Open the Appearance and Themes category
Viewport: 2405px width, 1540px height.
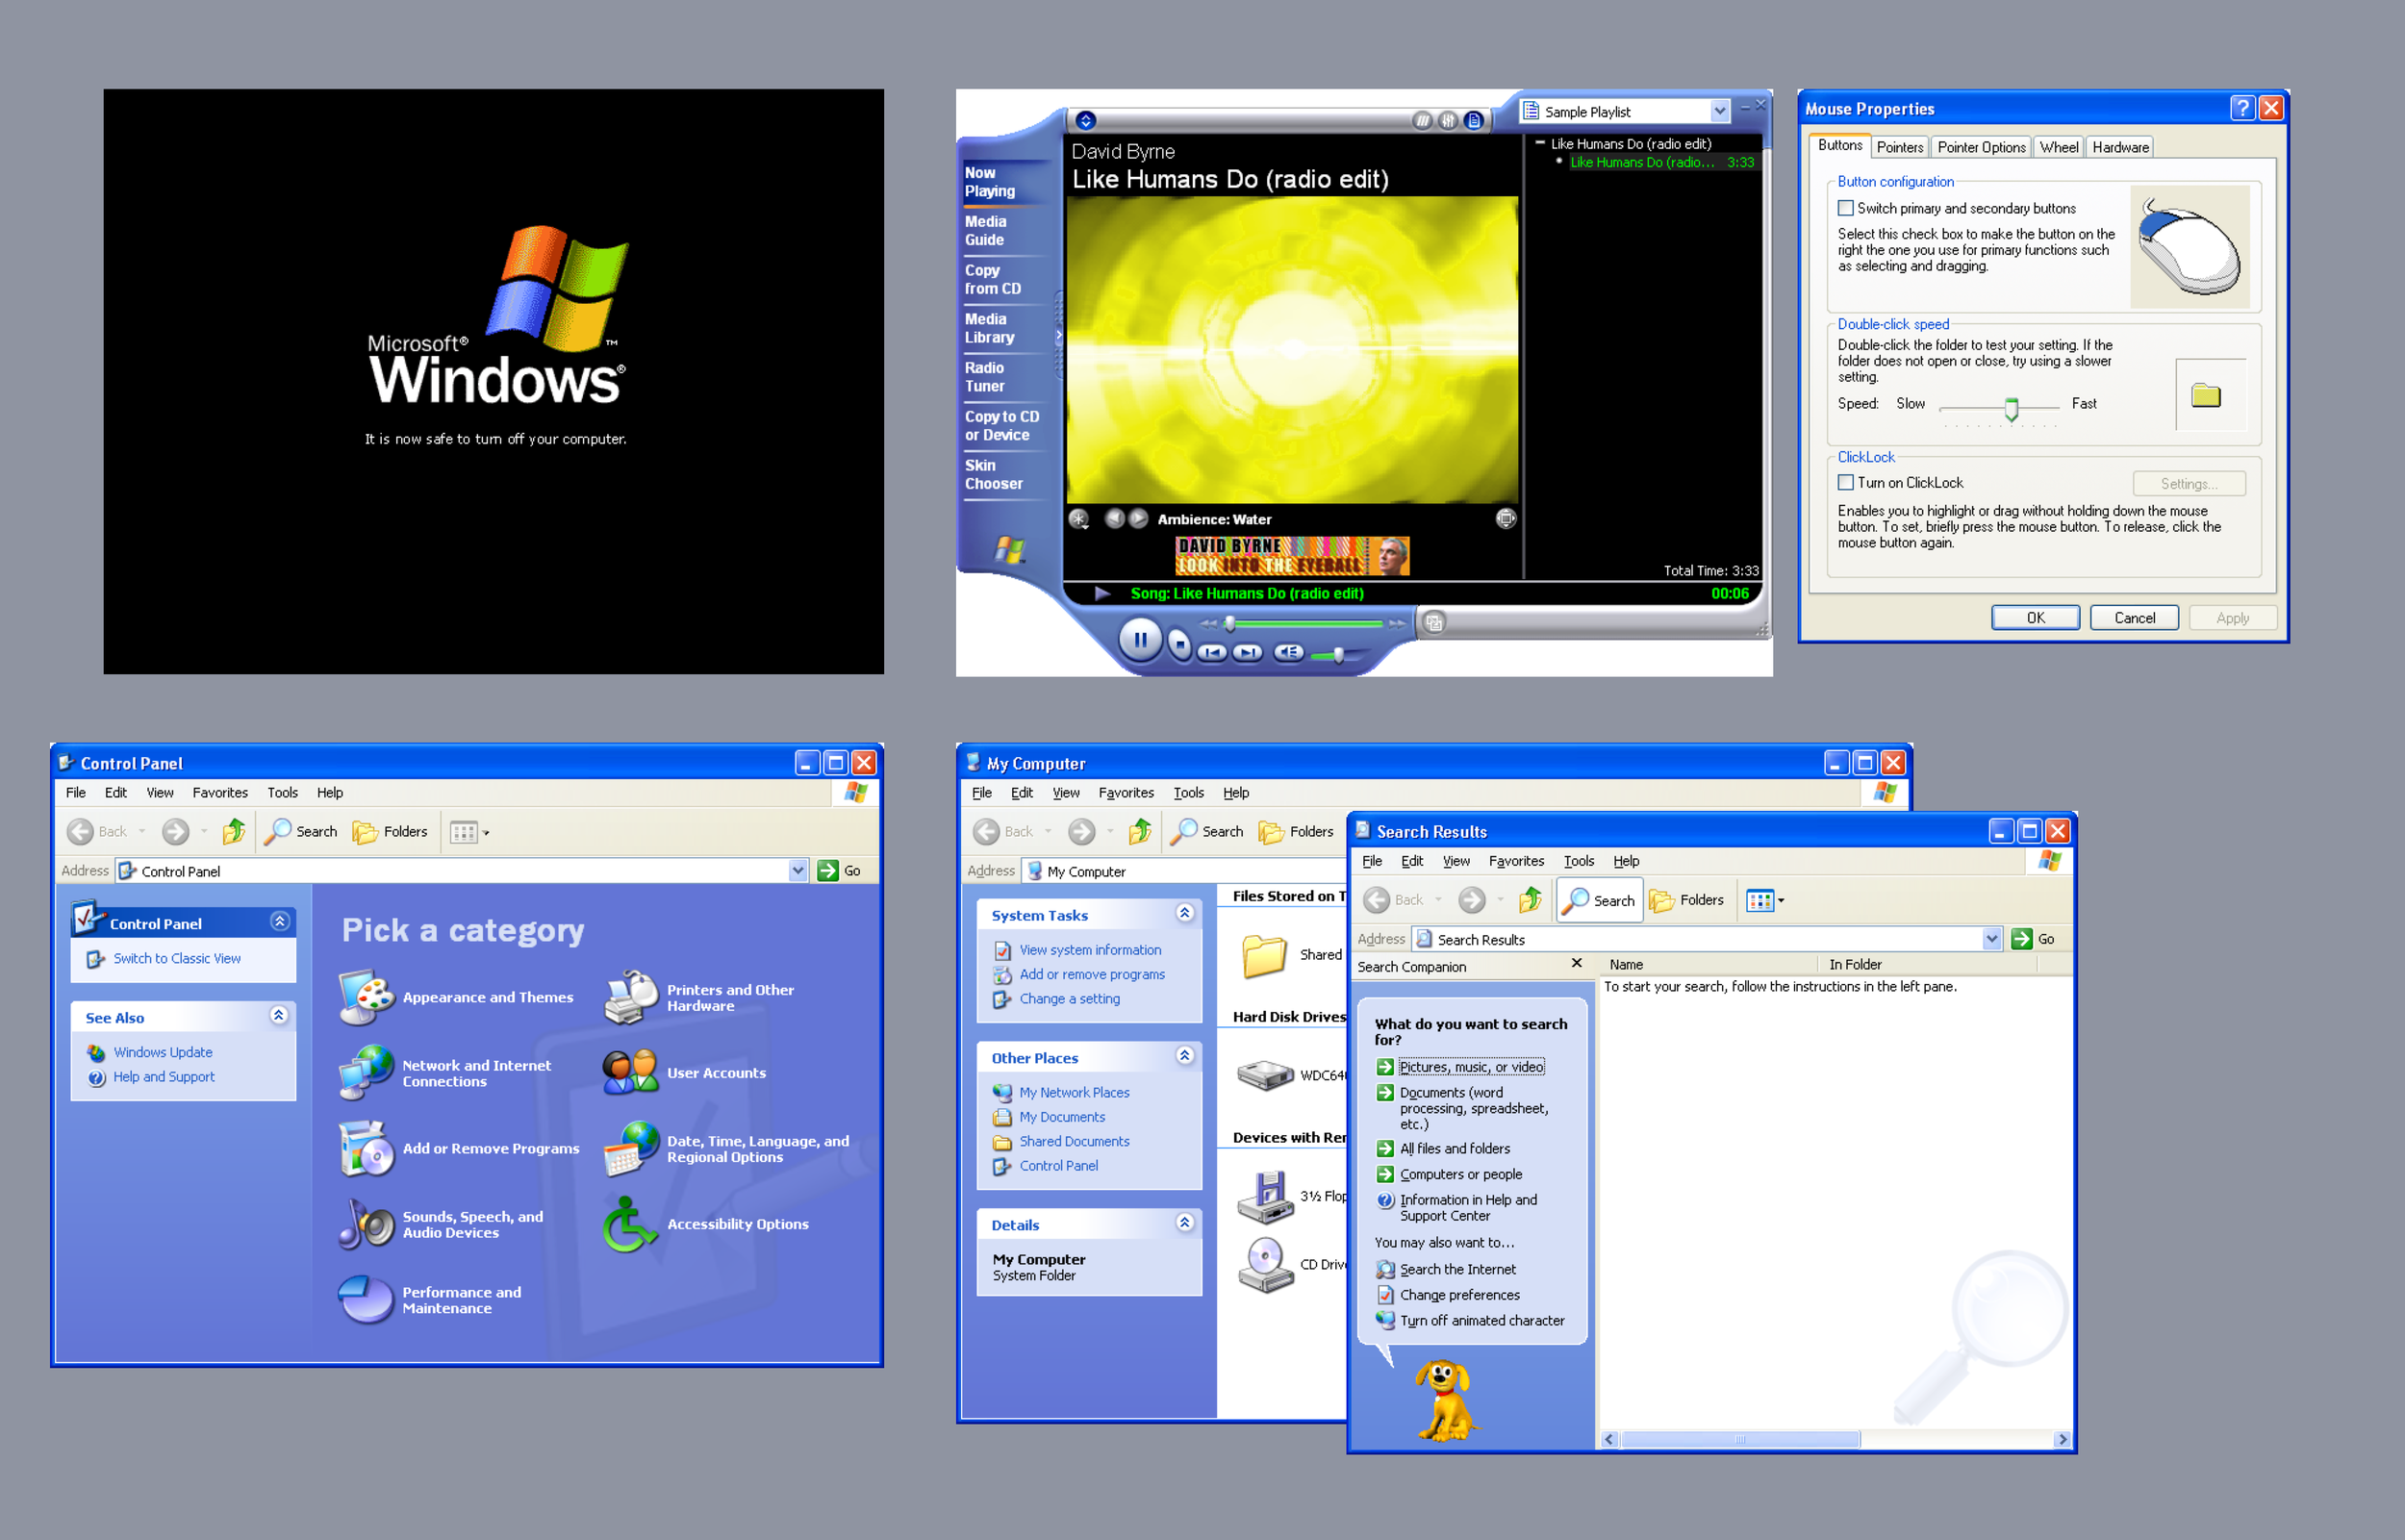tap(487, 997)
